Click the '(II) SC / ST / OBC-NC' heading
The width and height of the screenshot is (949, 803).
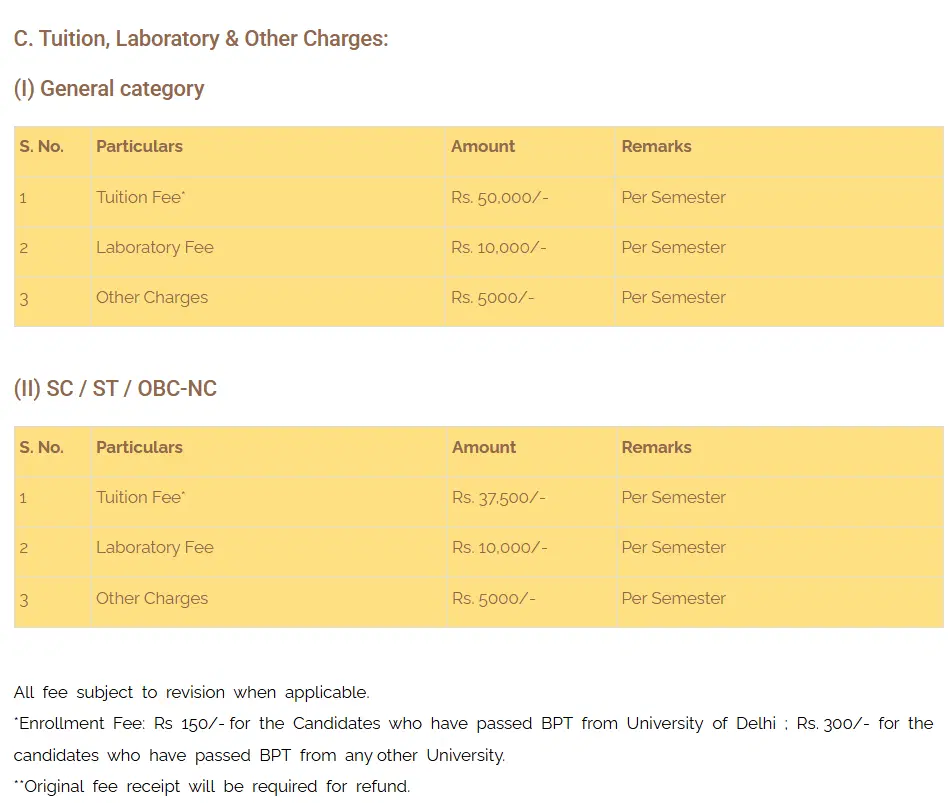pos(115,389)
